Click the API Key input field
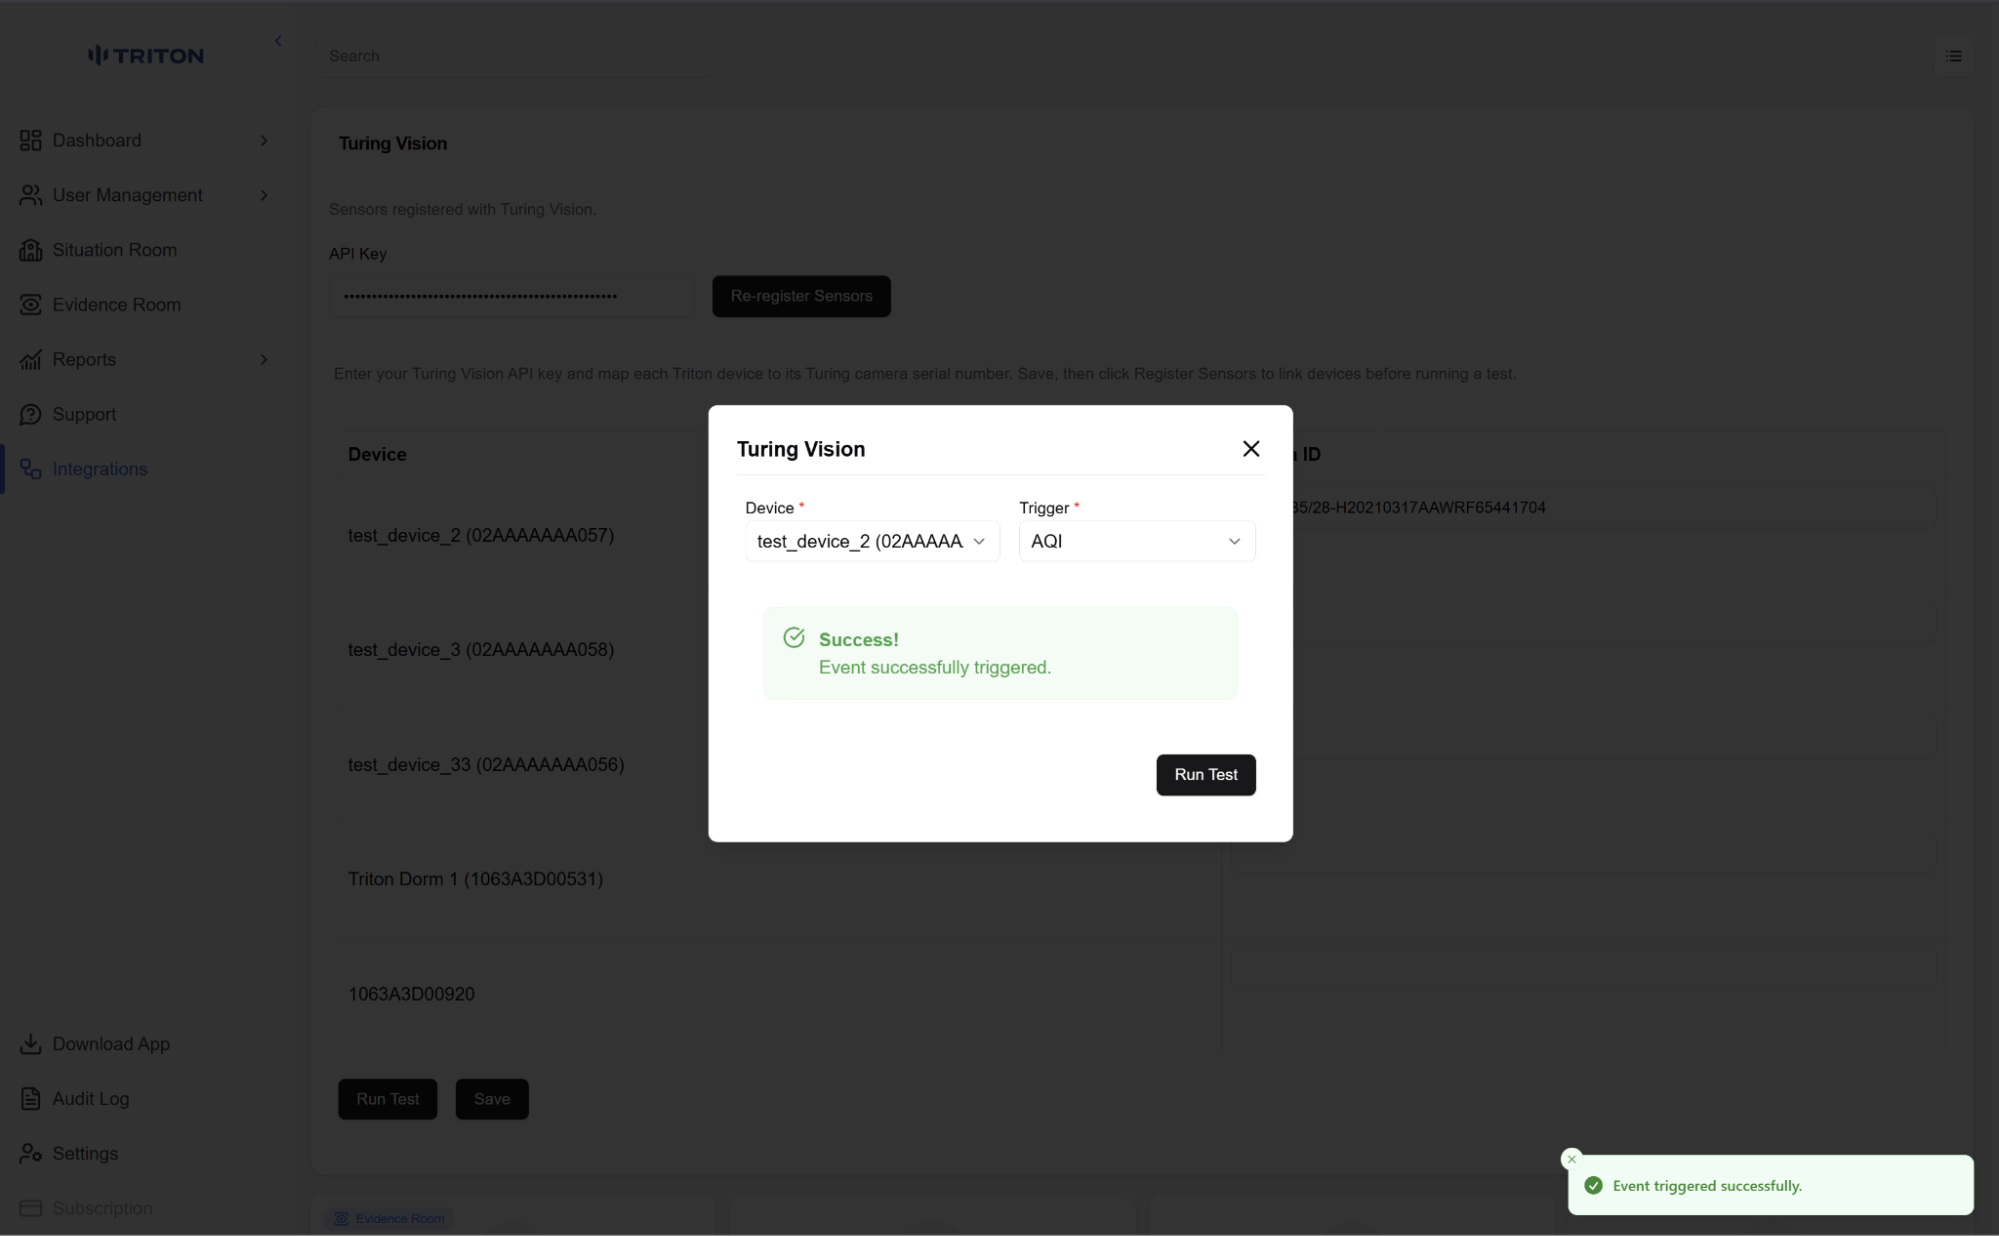Image resolution: width=1999 pixels, height=1236 pixels. coord(511,296)
